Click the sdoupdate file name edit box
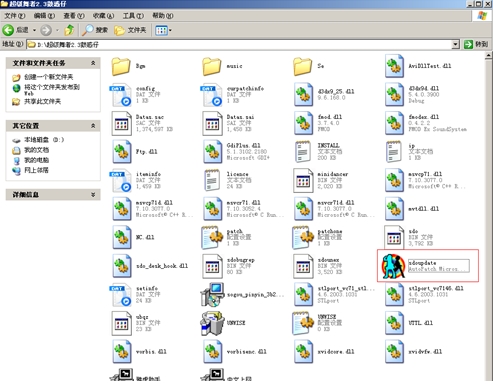 439,266
